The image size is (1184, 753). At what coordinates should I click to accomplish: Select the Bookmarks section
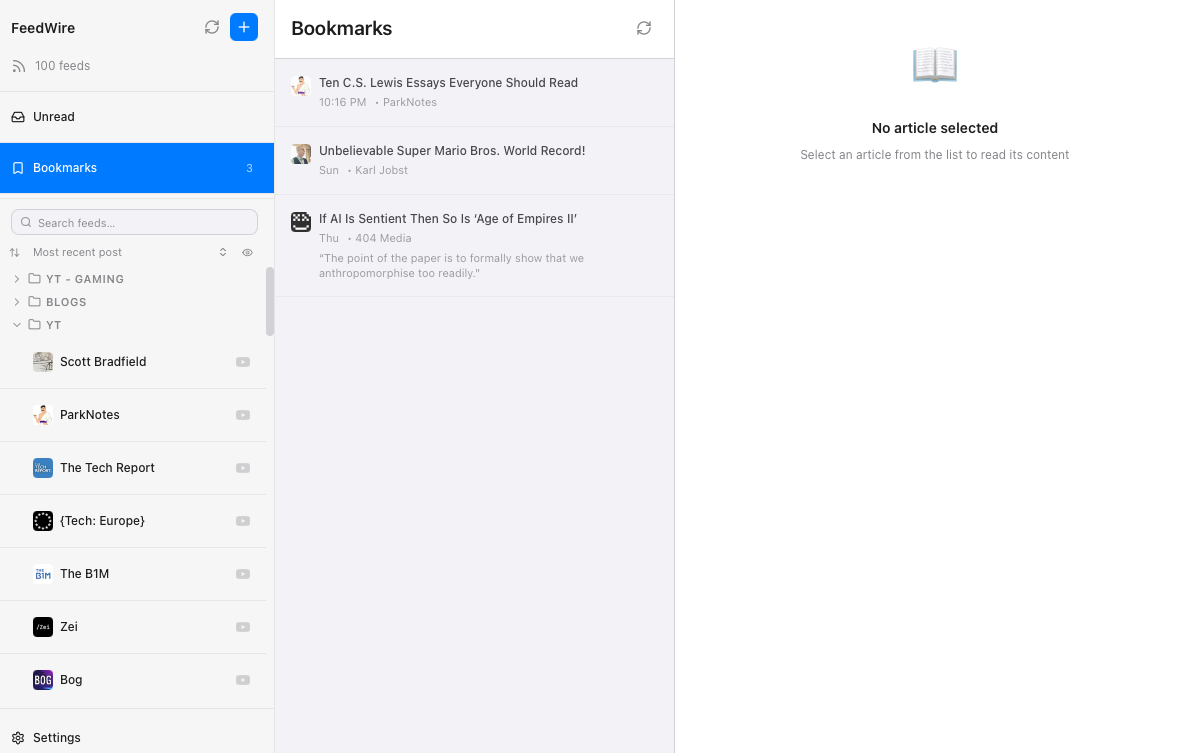pos(137,168)
